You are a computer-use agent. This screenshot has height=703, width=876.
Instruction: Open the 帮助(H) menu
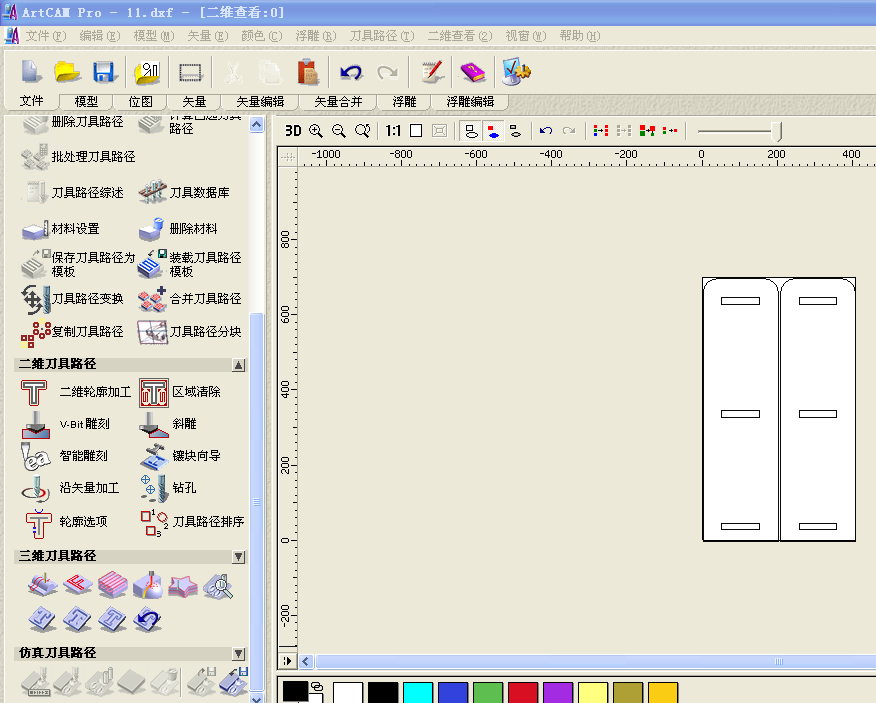[x=580, y=36]
